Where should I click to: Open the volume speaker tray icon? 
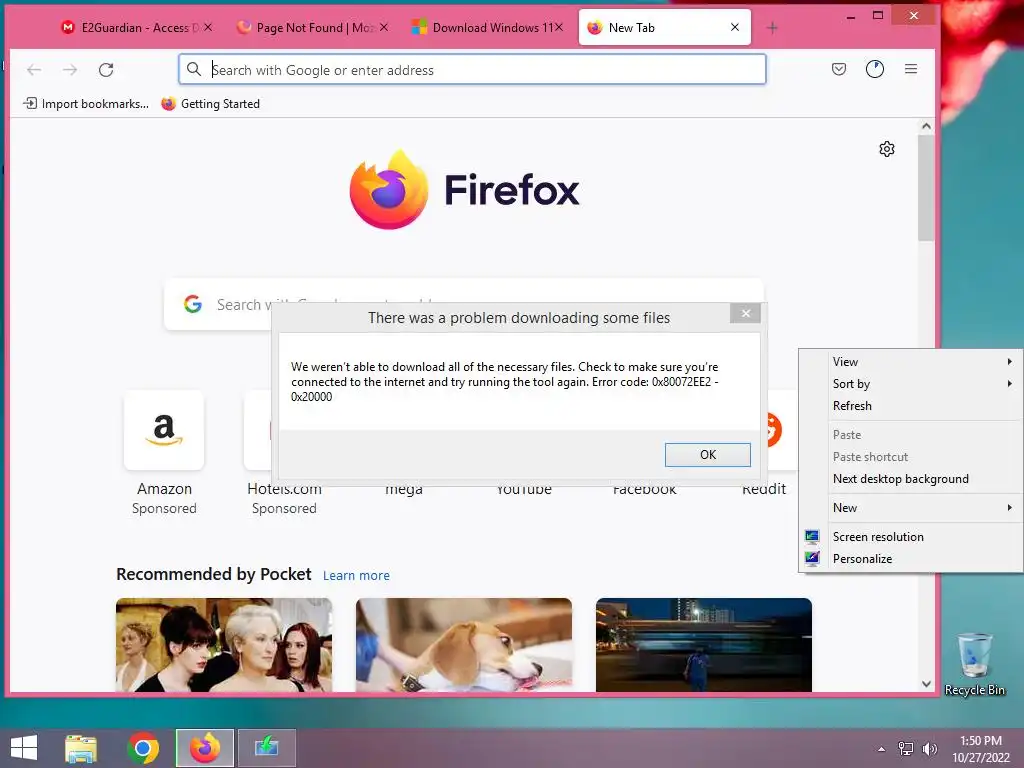[929, 749]
